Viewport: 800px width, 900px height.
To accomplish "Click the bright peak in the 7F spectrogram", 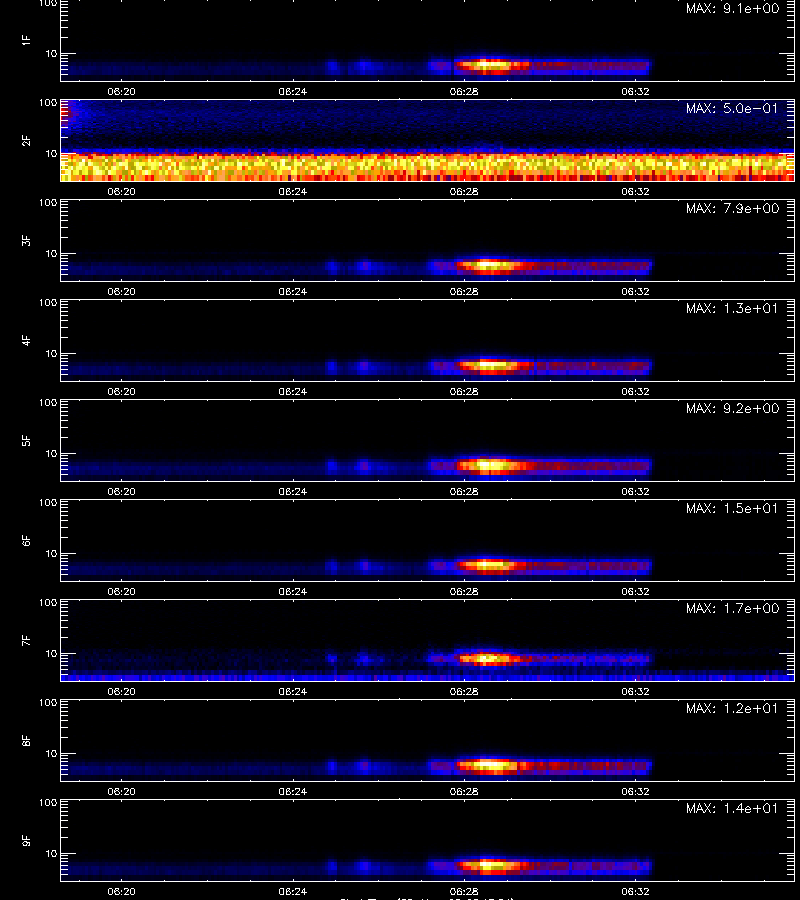I will (x=487, y=658).
